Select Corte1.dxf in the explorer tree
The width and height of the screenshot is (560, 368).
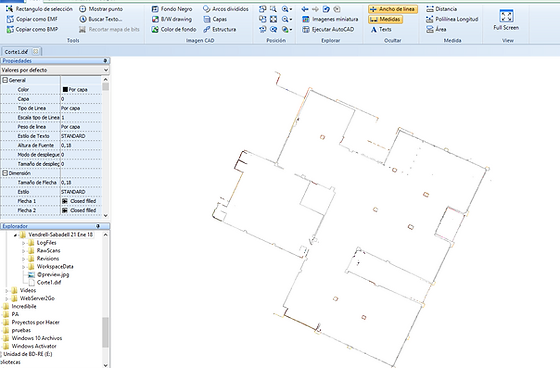(x=45, y=283)
